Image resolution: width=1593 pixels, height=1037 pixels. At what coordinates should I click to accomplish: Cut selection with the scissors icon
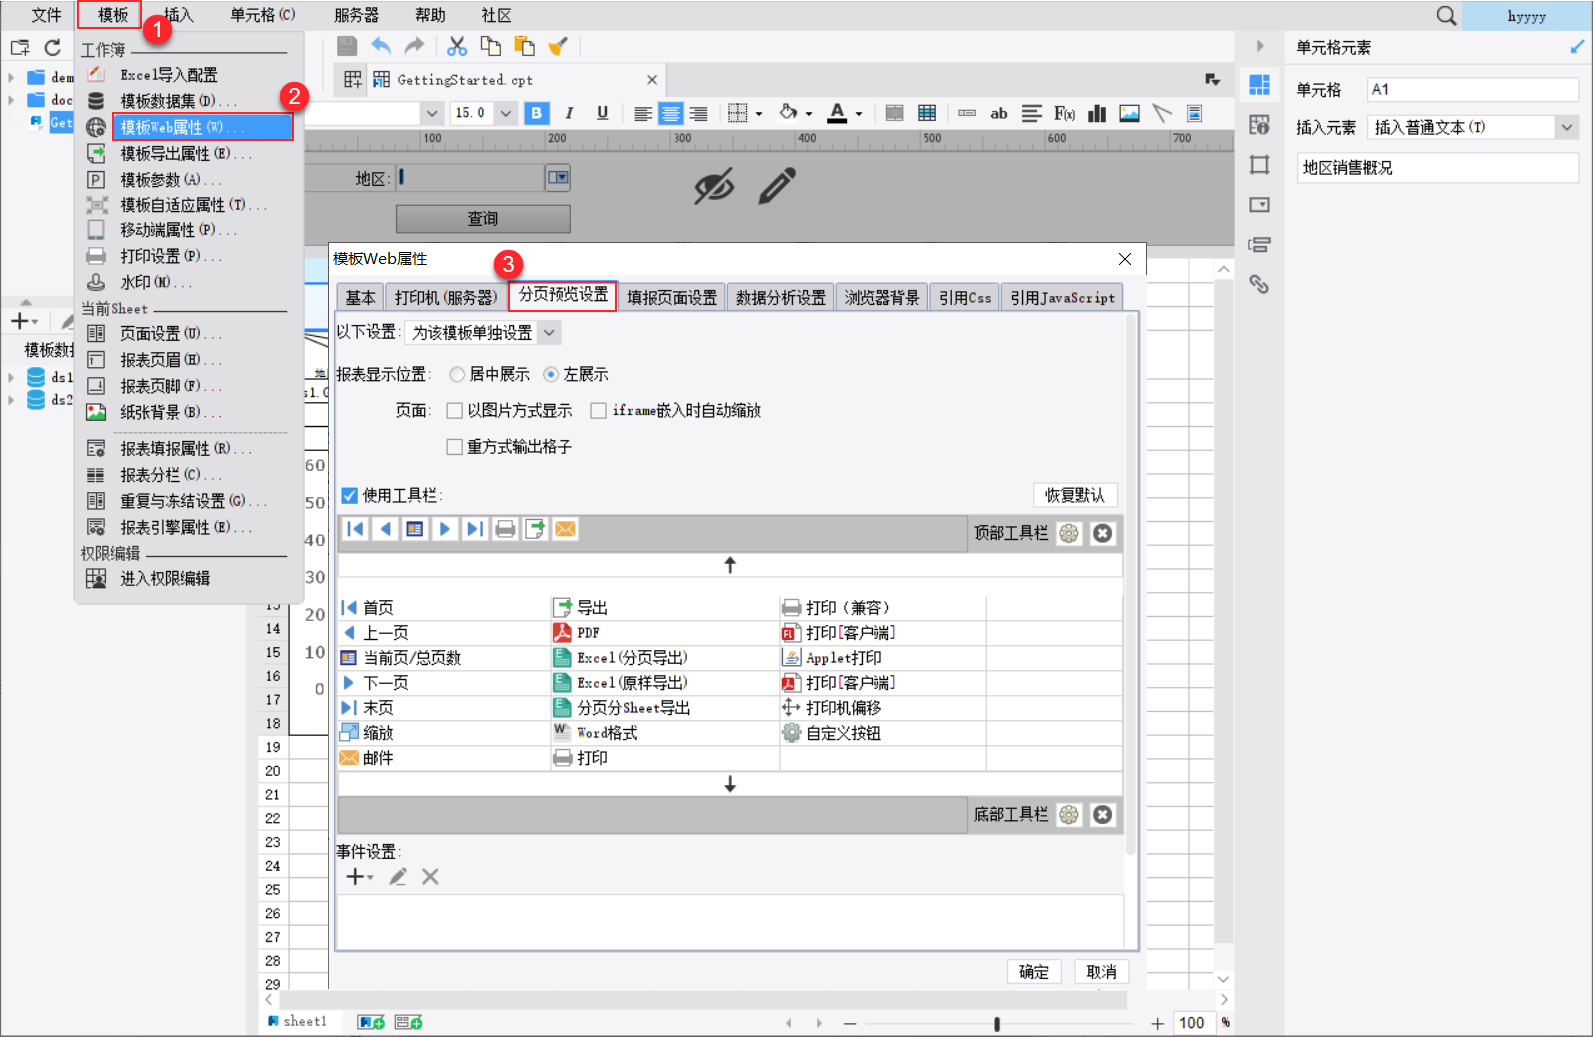[457, 46]
